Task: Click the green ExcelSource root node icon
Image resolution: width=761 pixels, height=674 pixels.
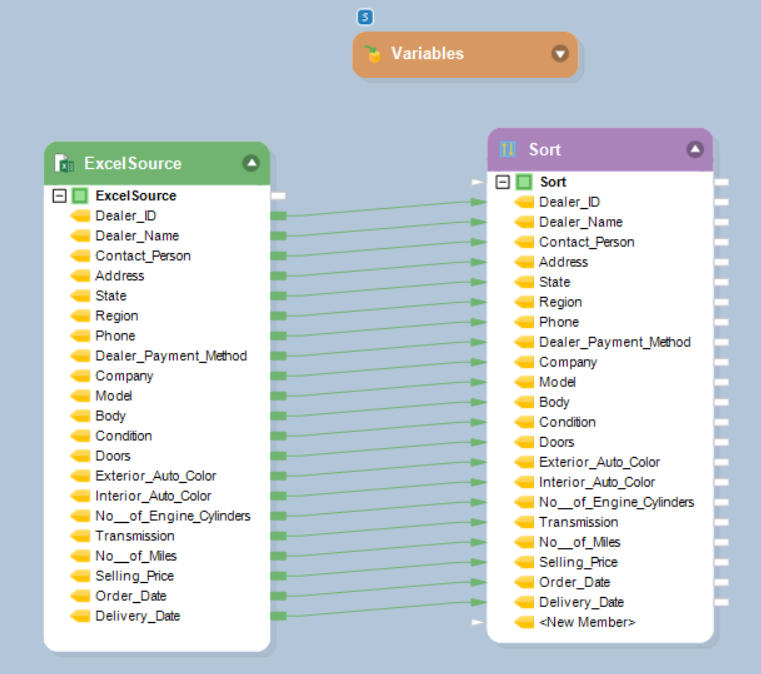Action: coord(80,196)
